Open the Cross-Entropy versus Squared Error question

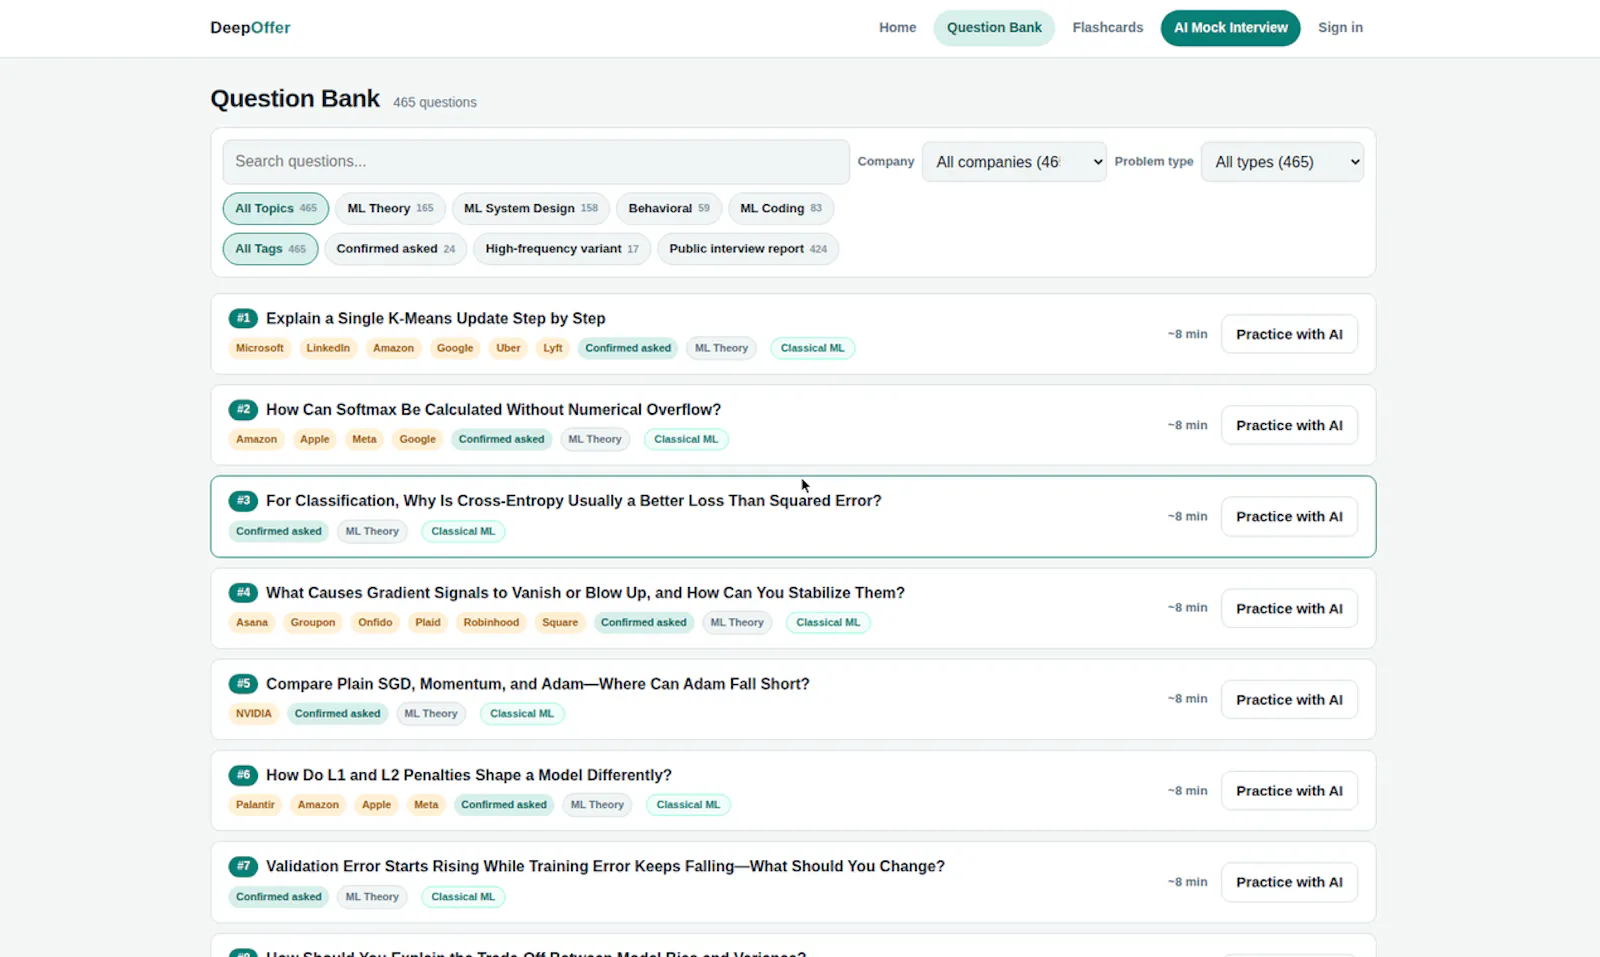tap(574, 500)
